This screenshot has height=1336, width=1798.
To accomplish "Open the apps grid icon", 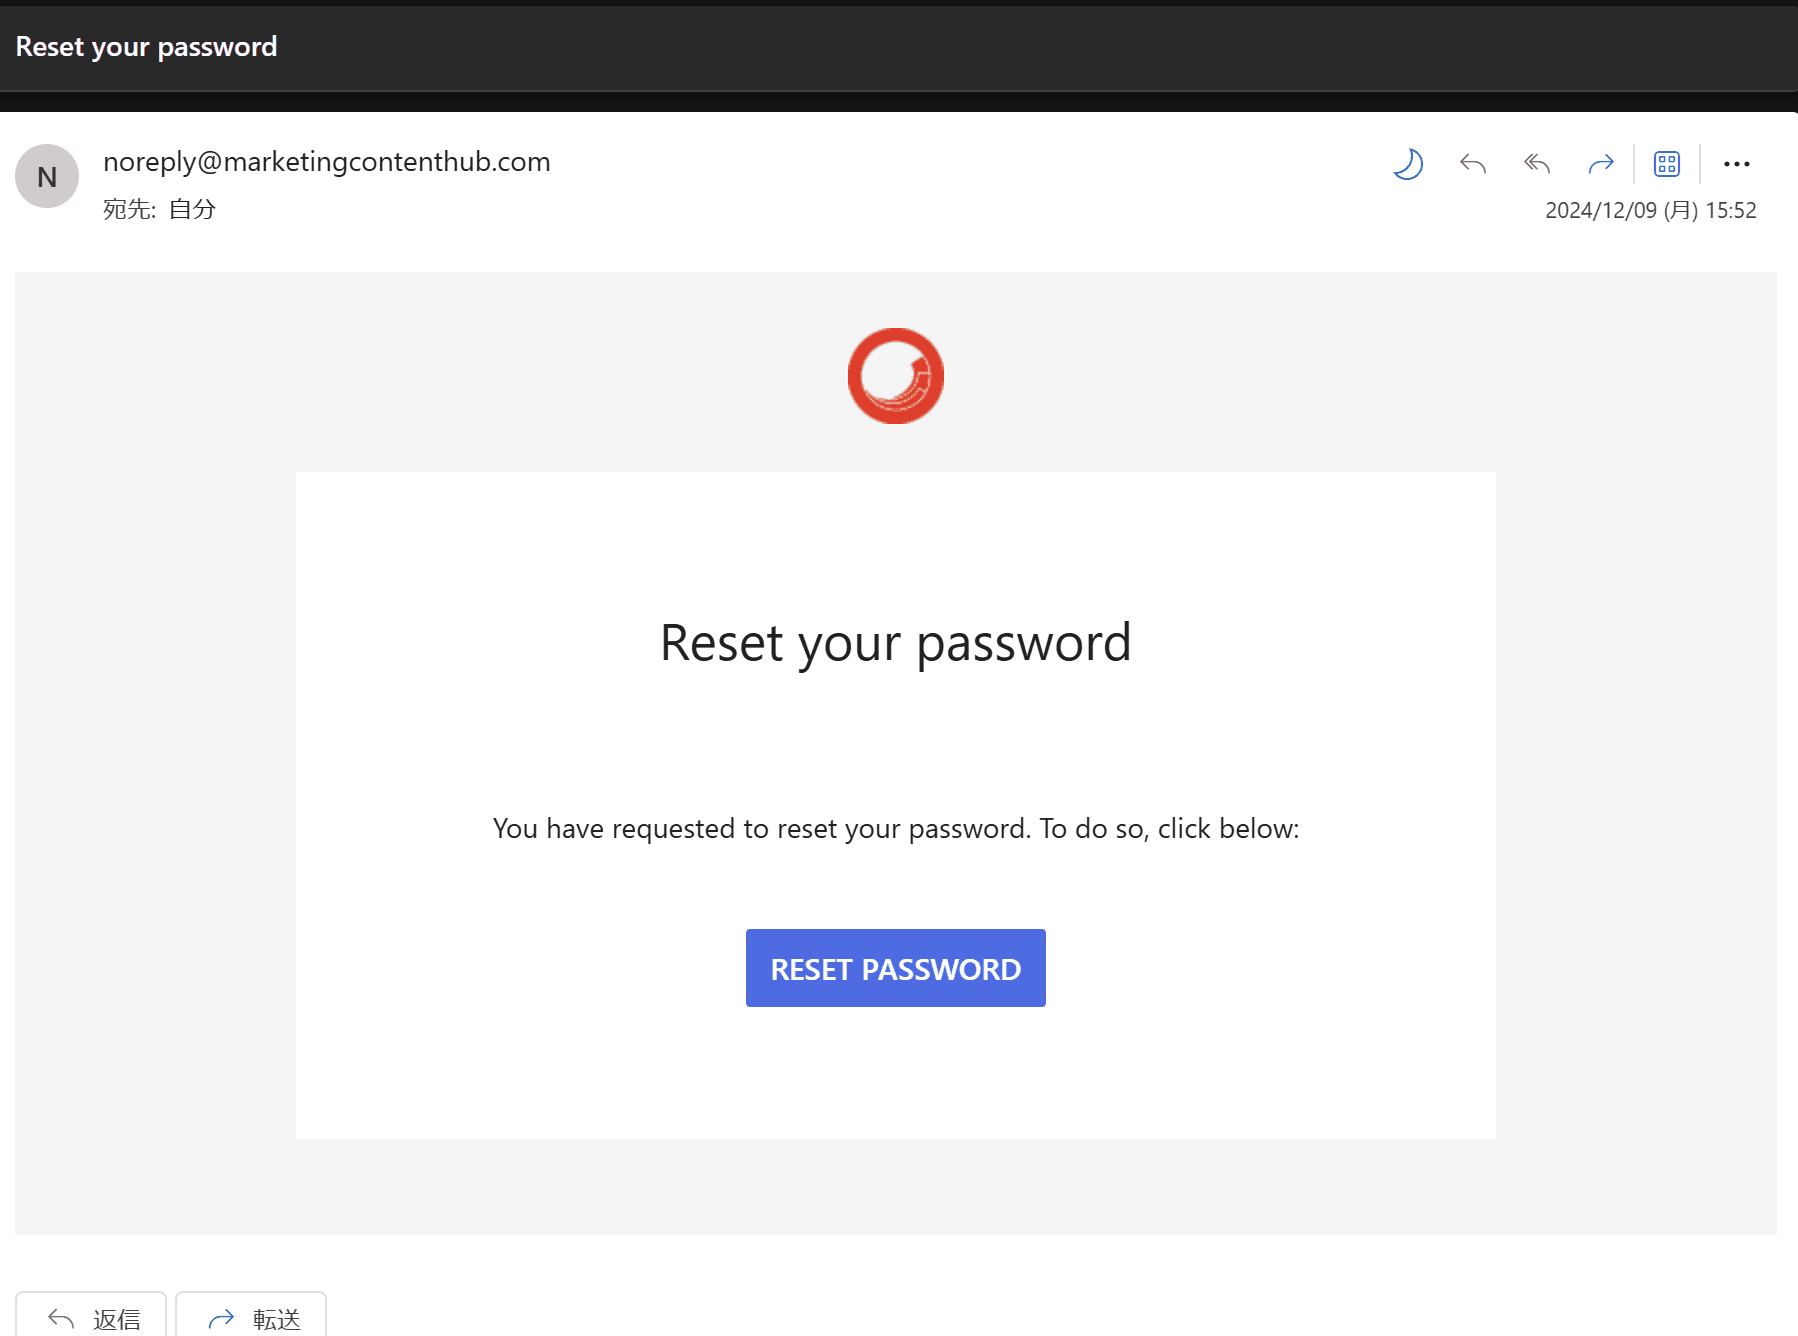I will click(x=1667, y=164).
